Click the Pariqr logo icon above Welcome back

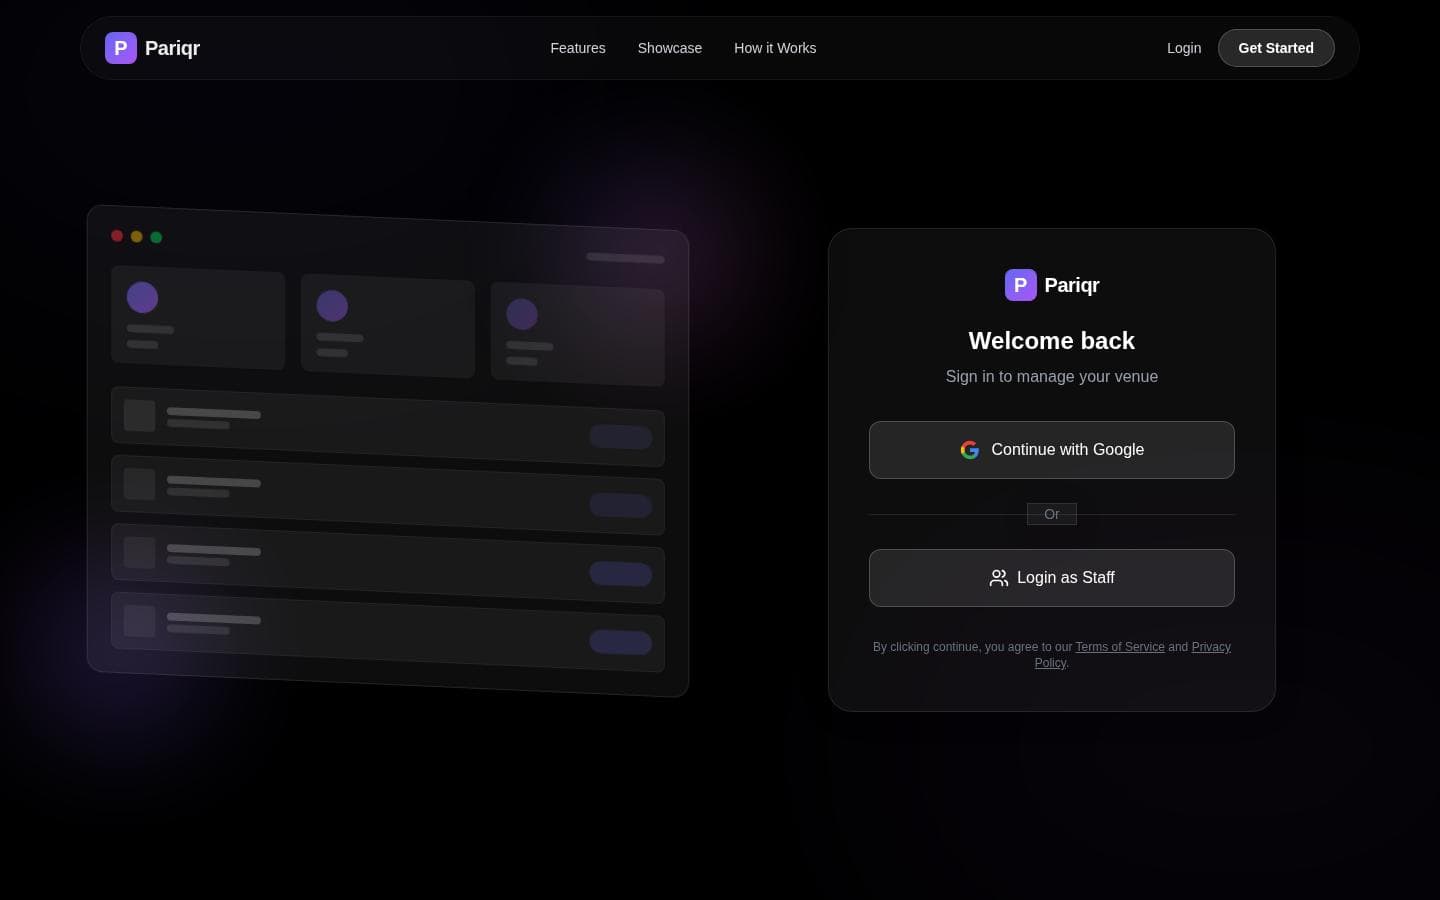[1020, 285]
